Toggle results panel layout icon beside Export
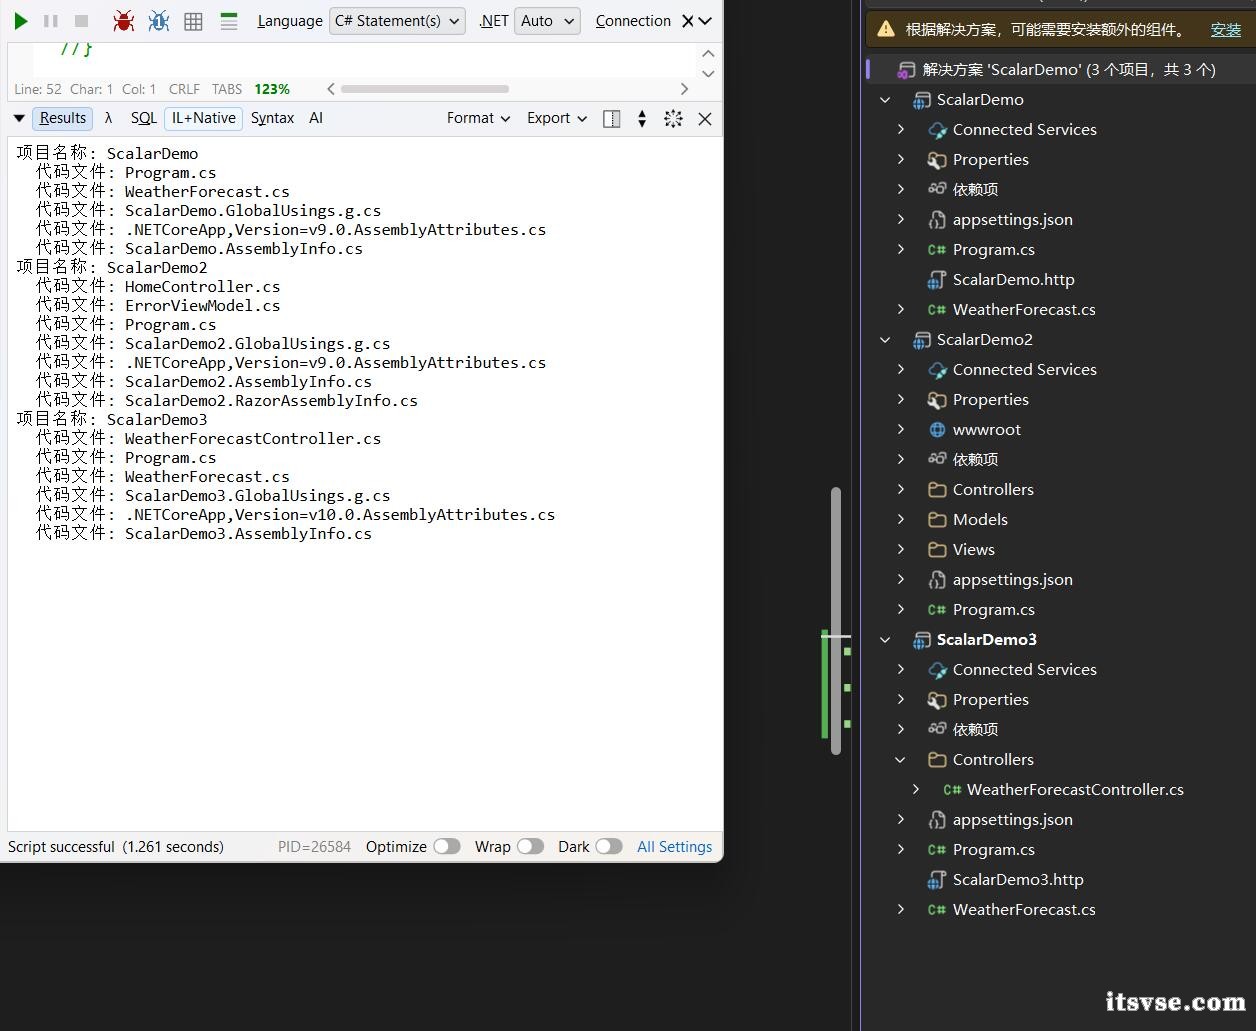The image size is (1256, 1031). point(612,119)
